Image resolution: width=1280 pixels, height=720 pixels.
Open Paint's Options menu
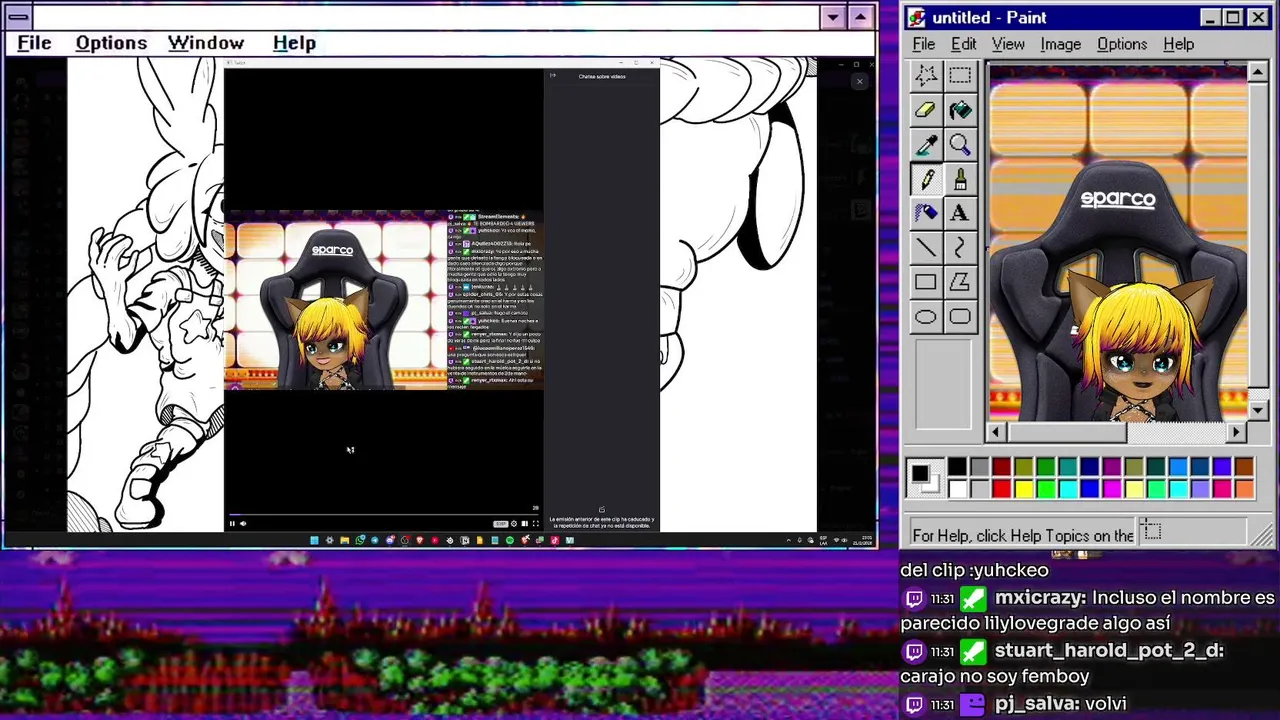[1122, 44]
